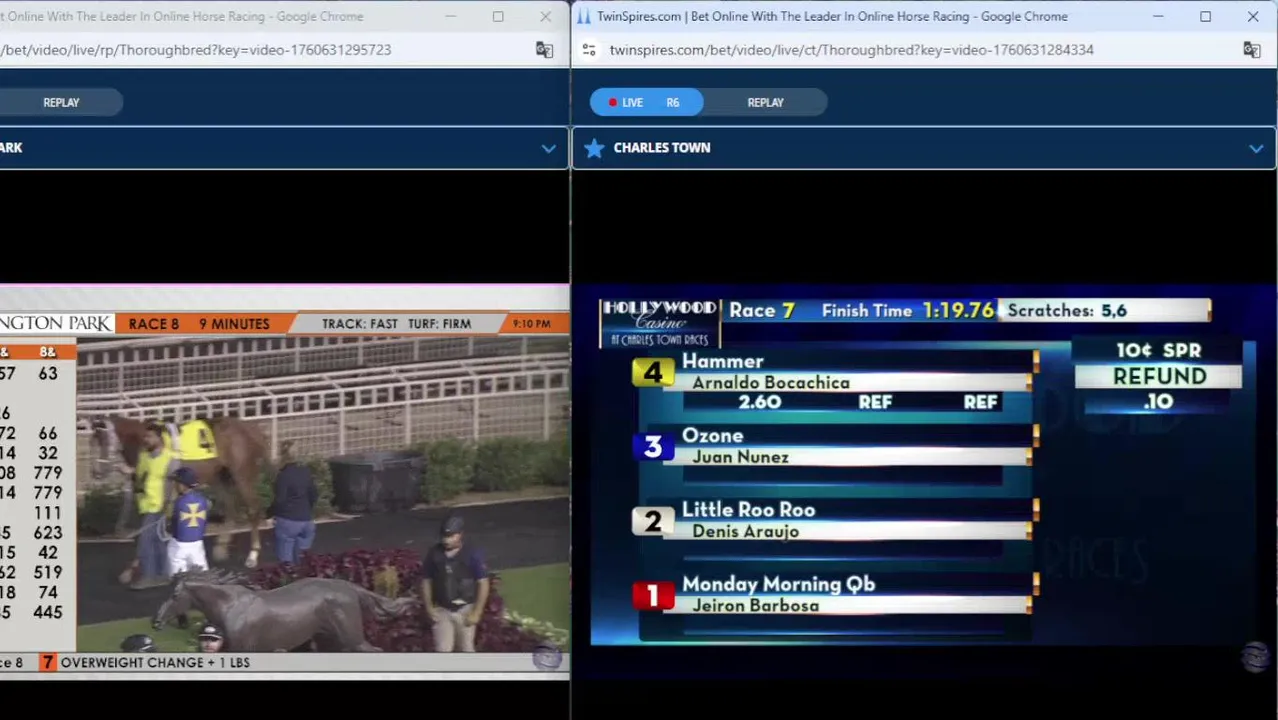This screenshot has height=720, width=1278.
Task: Expand the left window track dropdown chevron
Action: (549, 148)
